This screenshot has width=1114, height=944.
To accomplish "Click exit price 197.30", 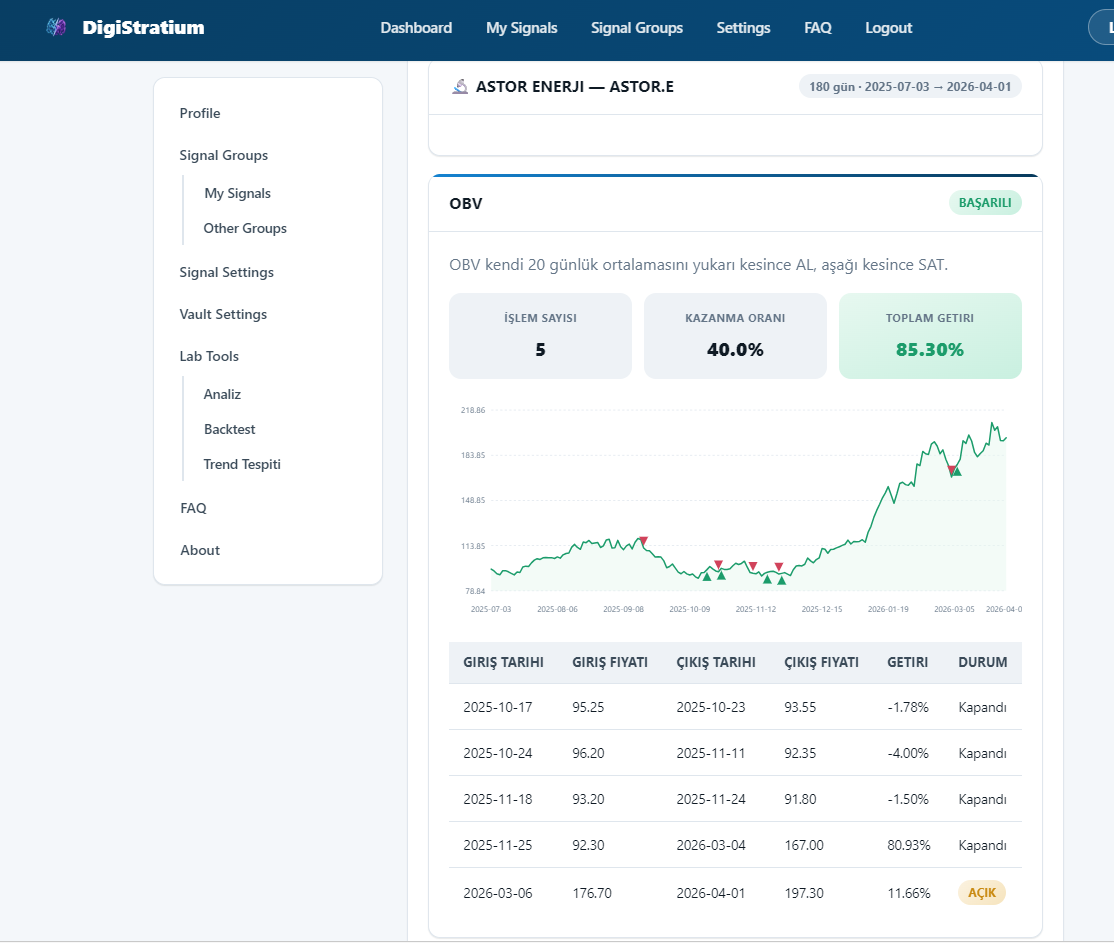I will 804,894.
